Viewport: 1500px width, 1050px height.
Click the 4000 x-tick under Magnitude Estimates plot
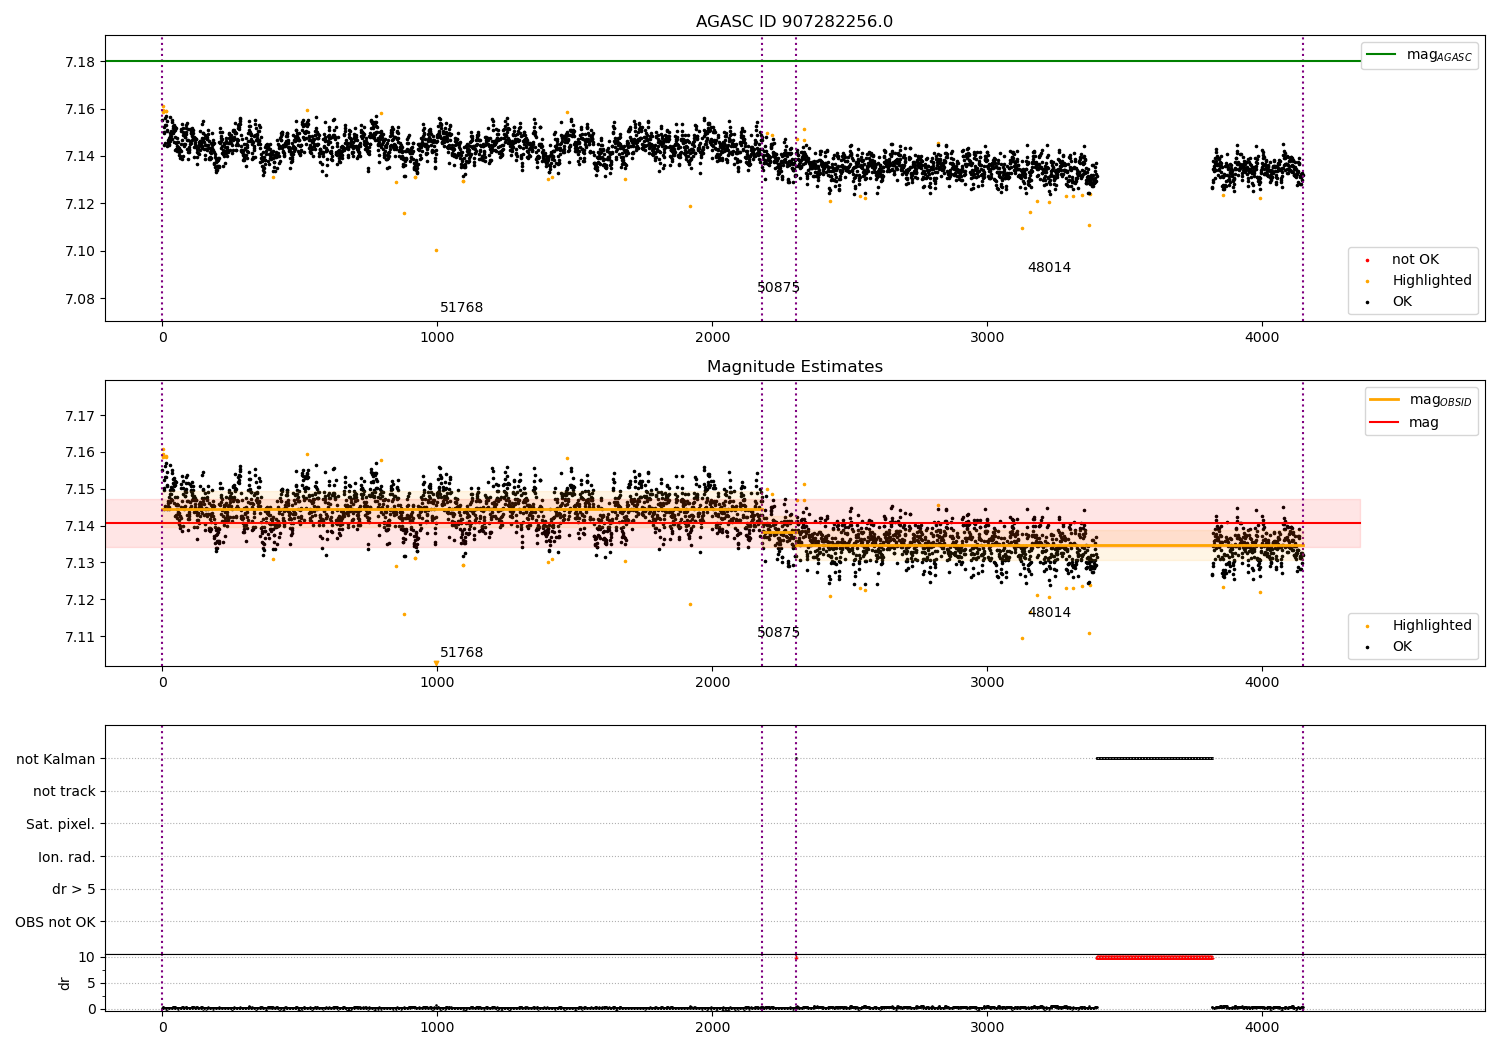pos(1262,683)
